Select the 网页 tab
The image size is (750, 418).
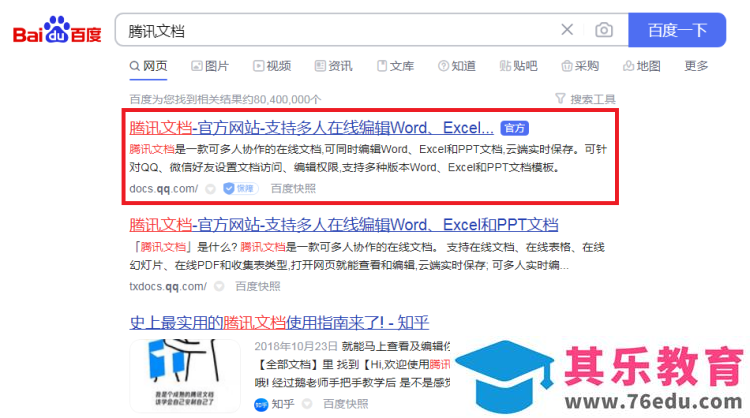(148, 66)
